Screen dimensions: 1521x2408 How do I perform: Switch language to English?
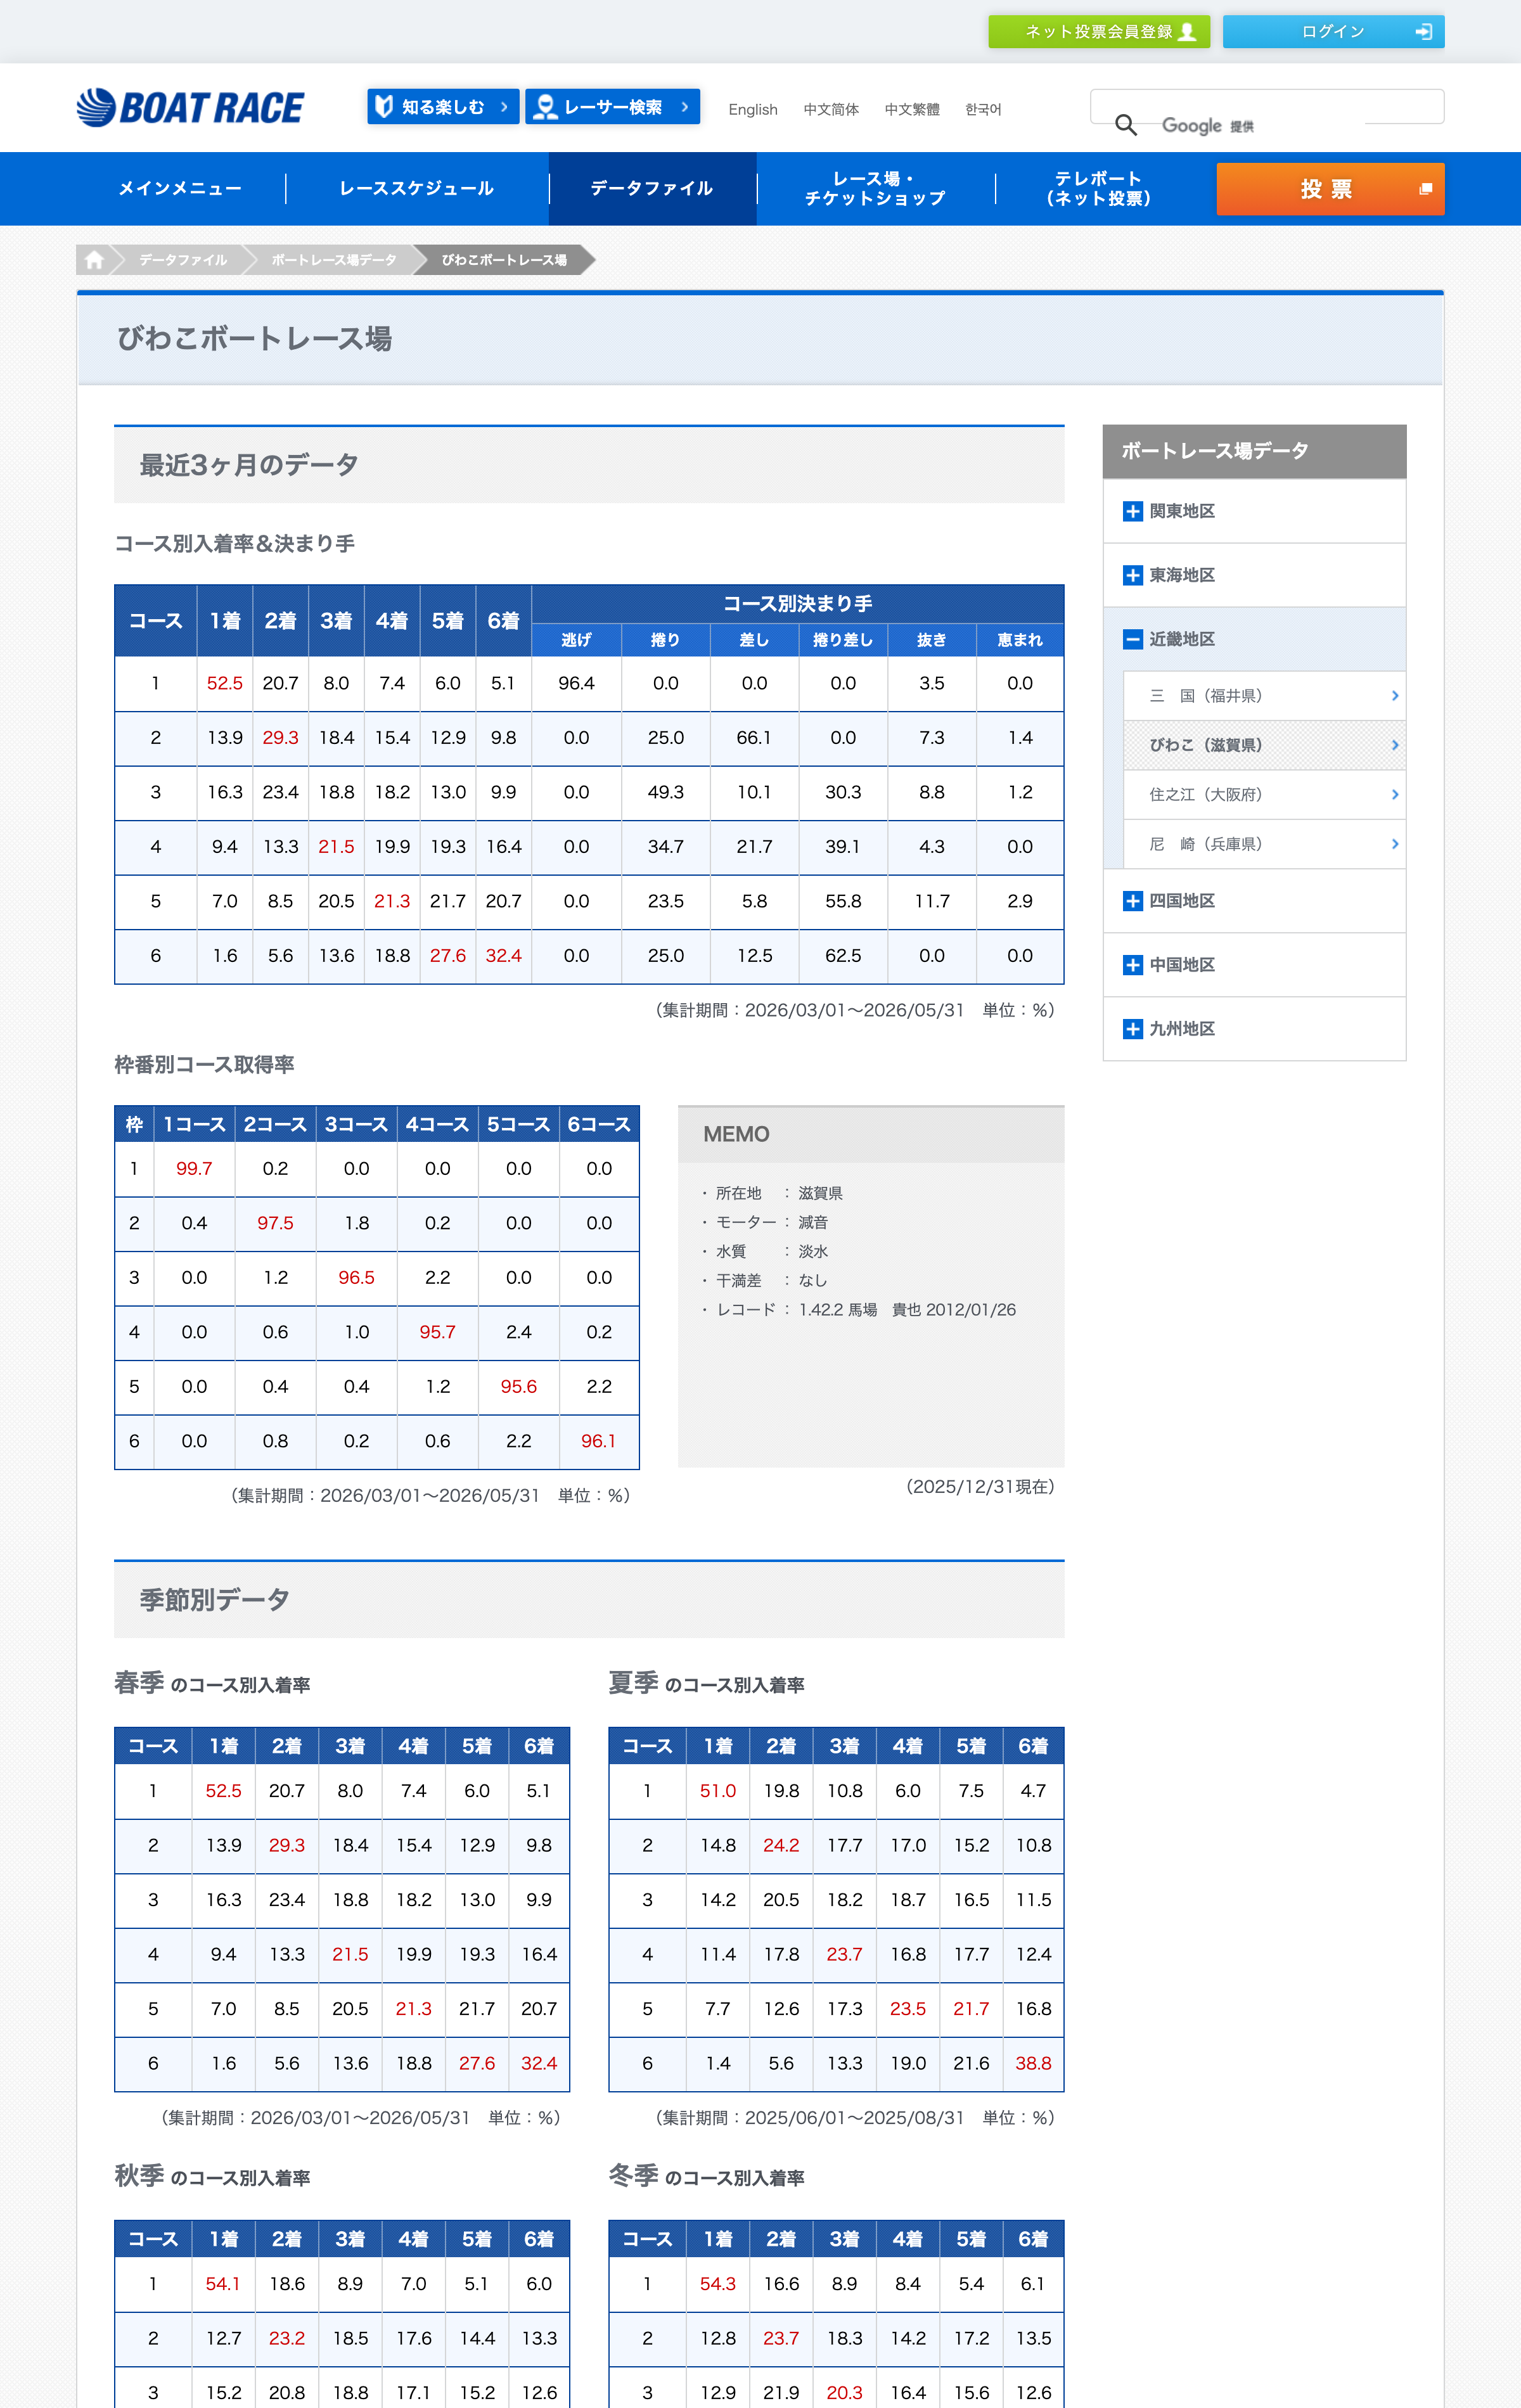pos(753,110)
